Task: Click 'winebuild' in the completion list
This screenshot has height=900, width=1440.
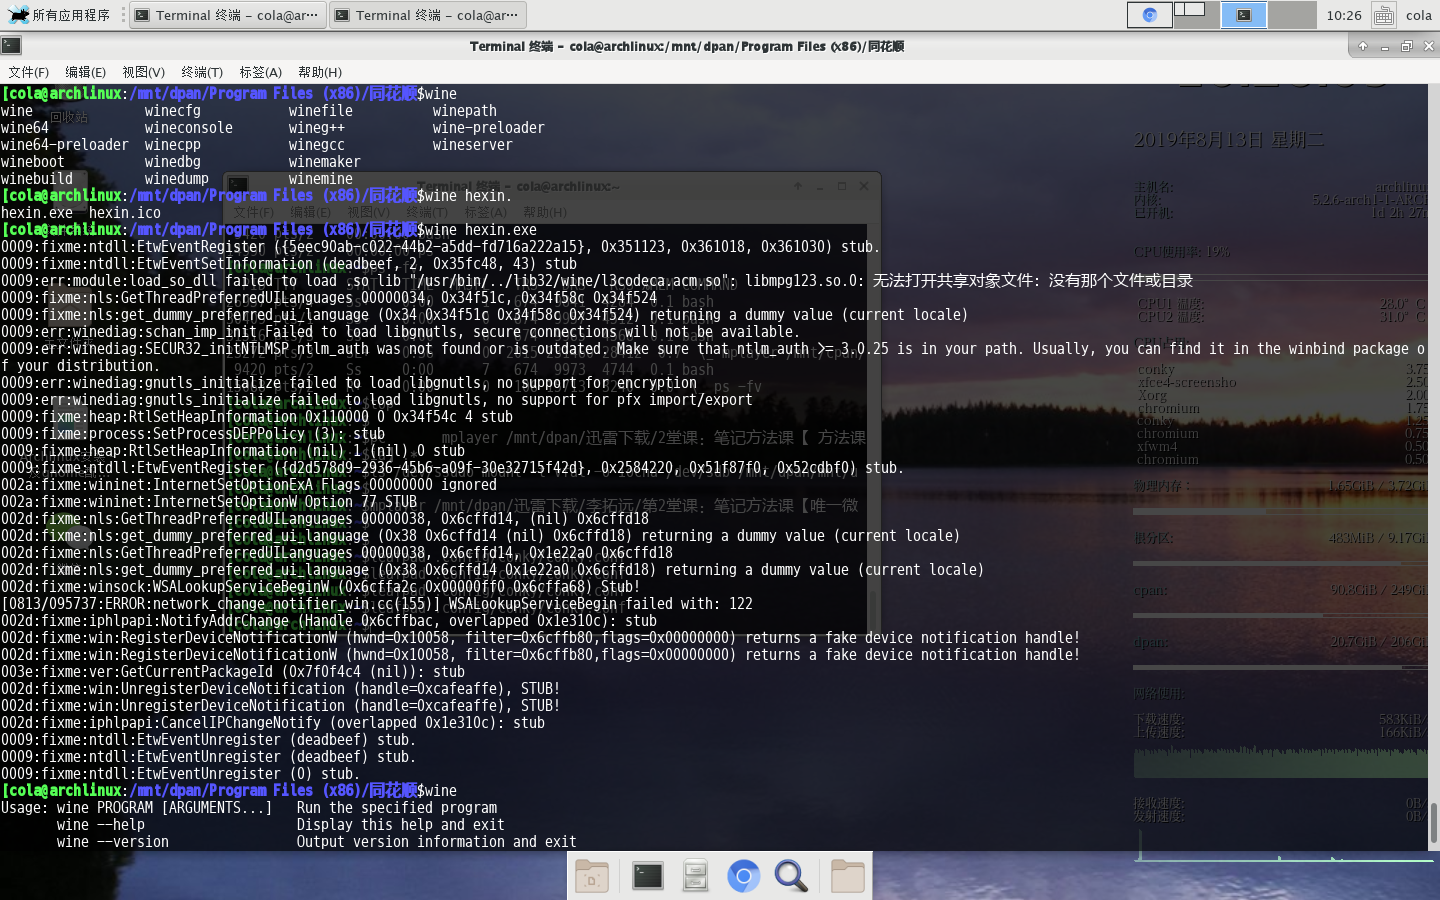Action: [36, 179]
